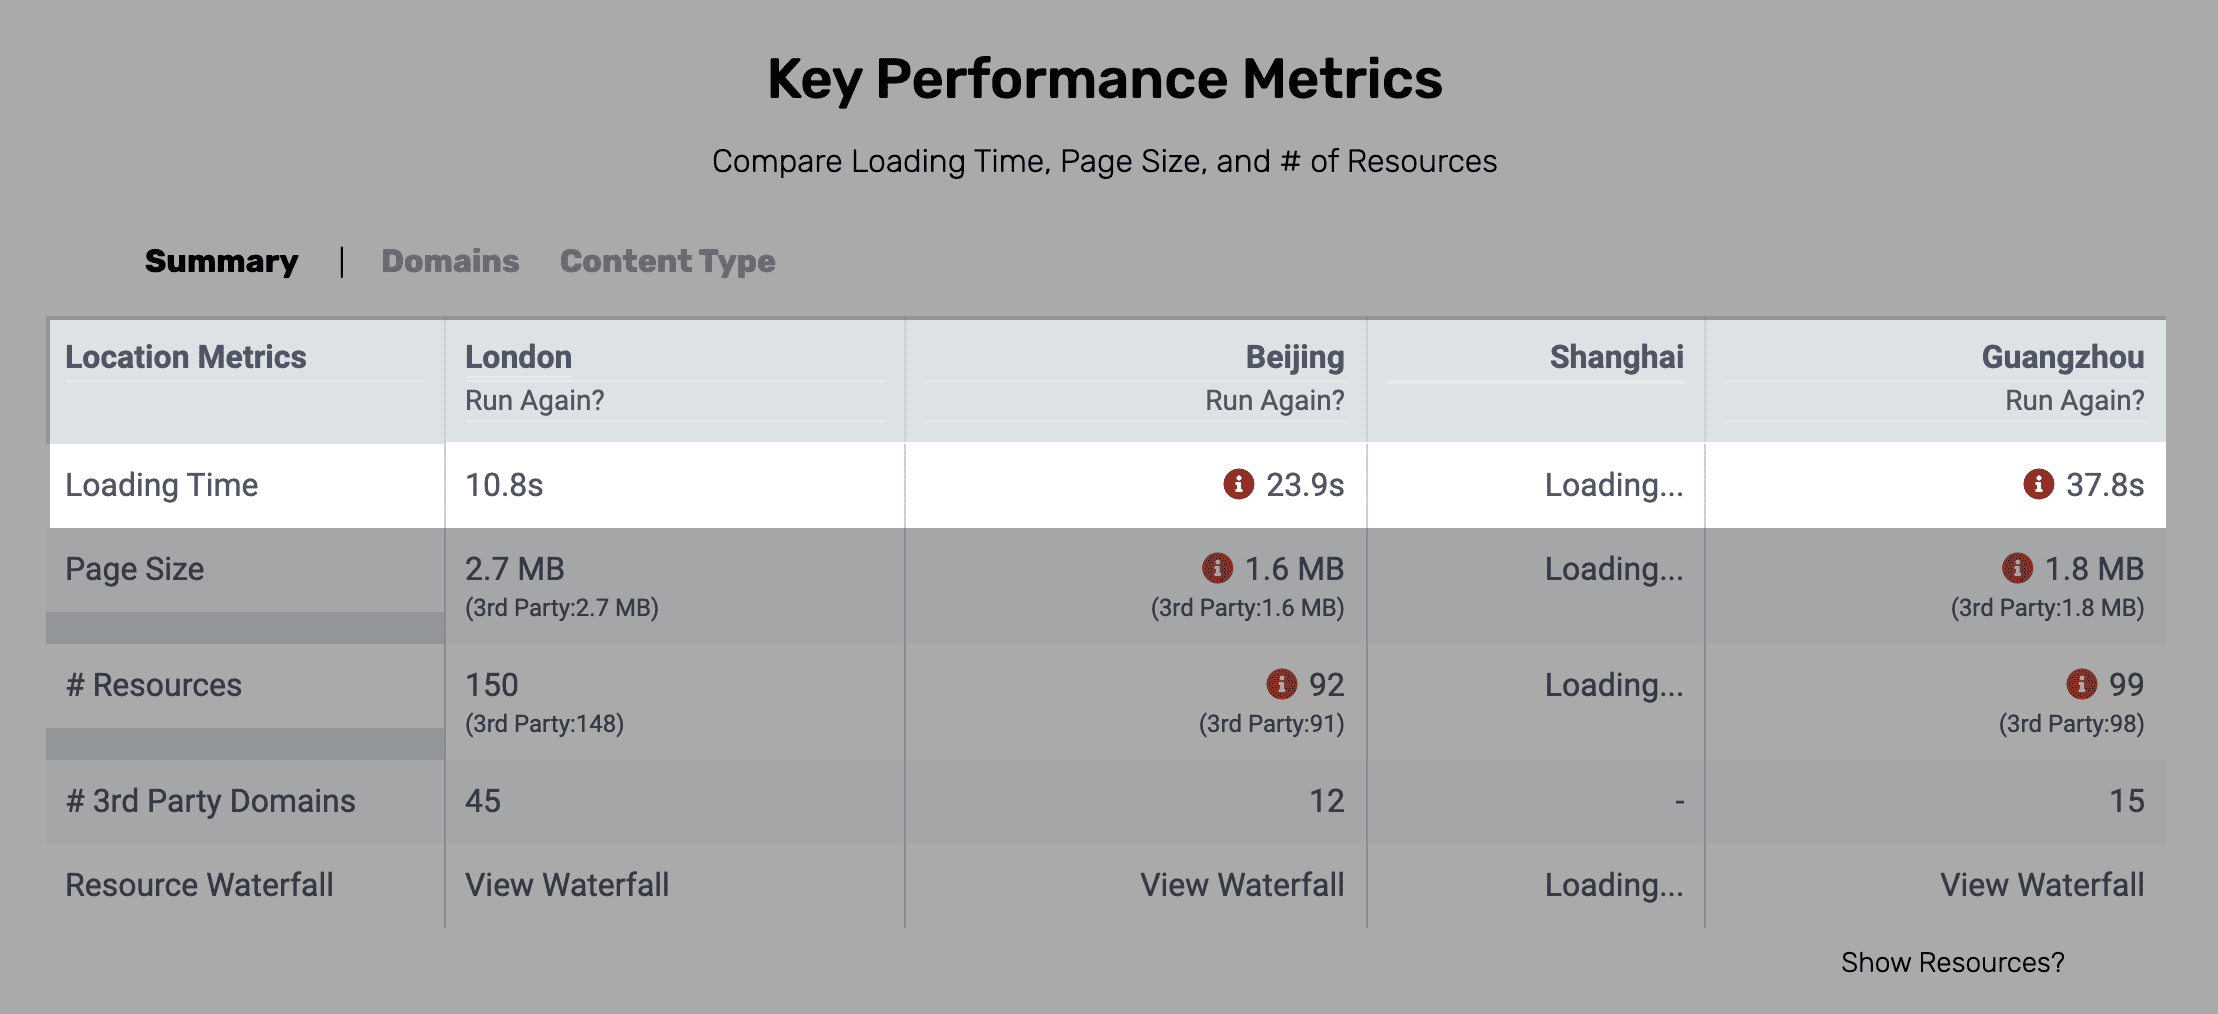Screen dimensions: 2218x1014
Task: Select the # 3rd Party Domains row label
Action: (210, 801)
